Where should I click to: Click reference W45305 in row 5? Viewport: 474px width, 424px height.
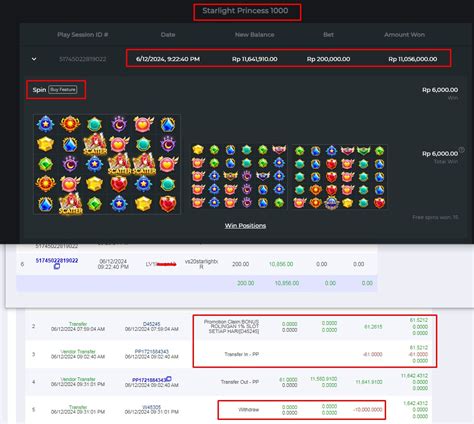pos(152,407)
